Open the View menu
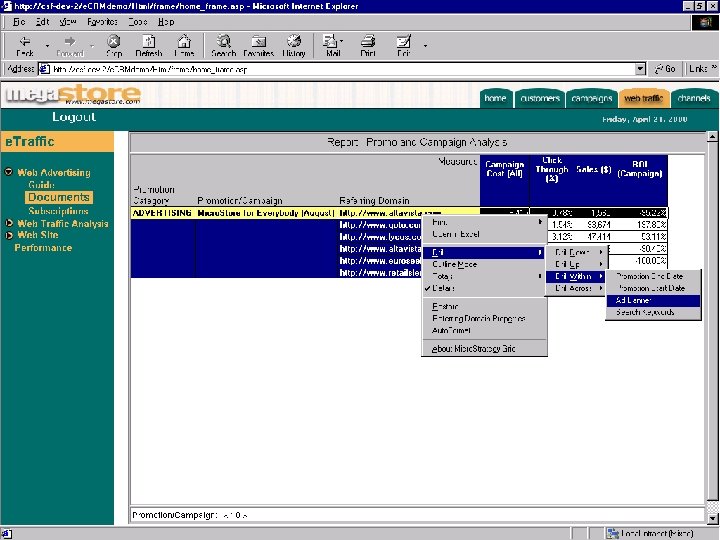720x540 pixels. pyautogui.click(x=68, y=22)
